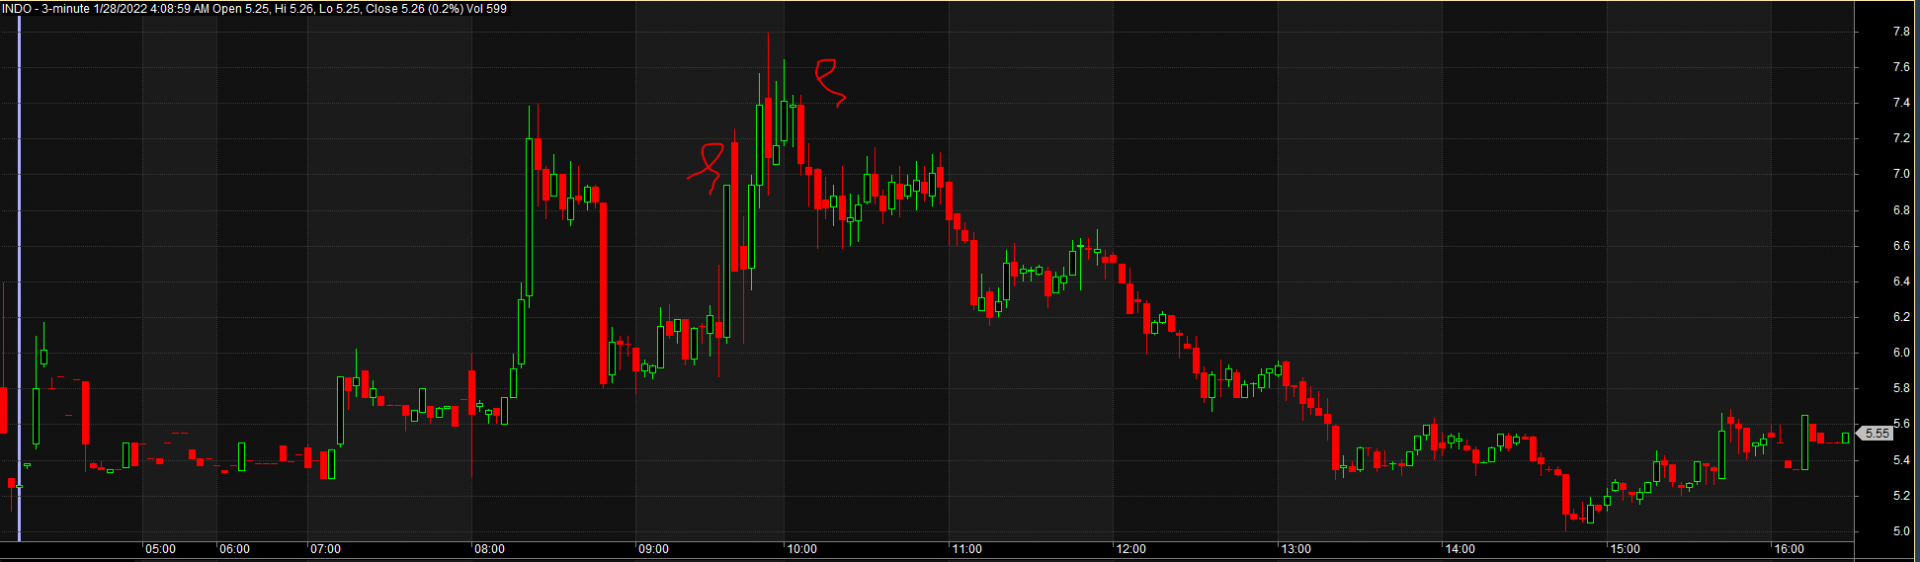This screenshot has width=1920, height=562.
Task: Click the 09:00 time axis label
Action: (x=653, y=549)
